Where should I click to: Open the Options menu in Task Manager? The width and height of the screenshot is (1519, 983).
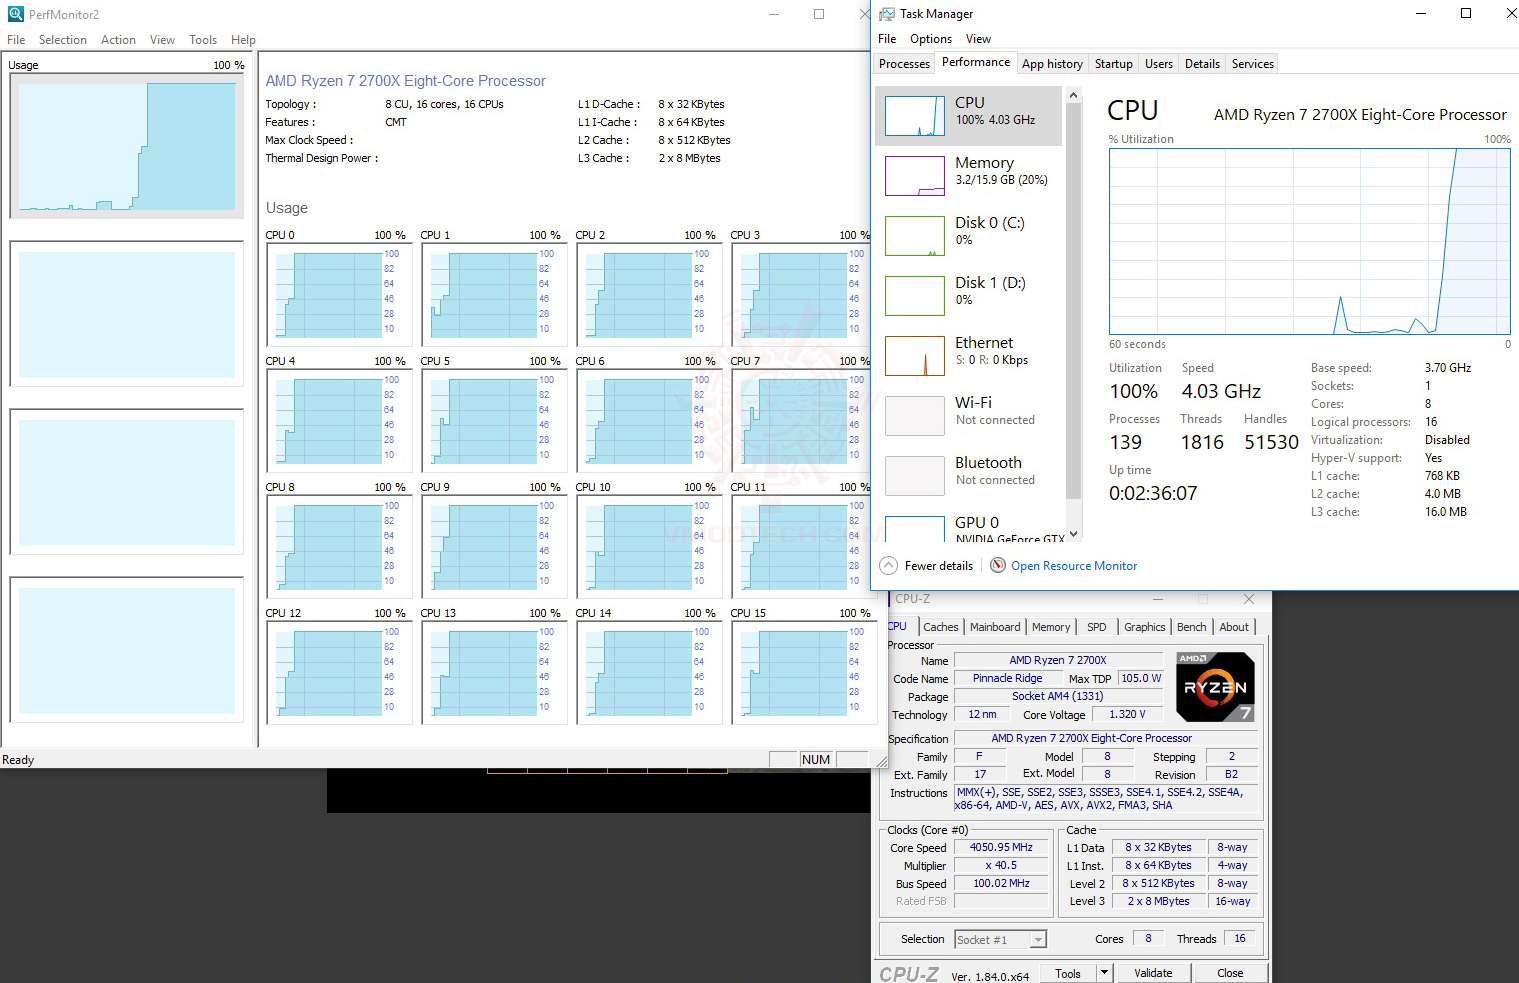point(931,39)
